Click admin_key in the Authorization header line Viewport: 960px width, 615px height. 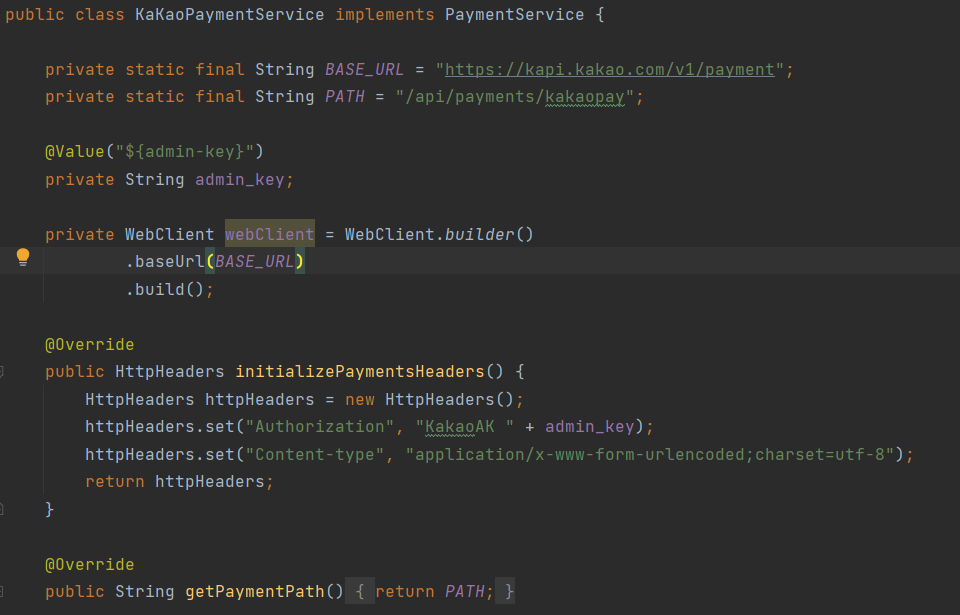tap(590, 426)
